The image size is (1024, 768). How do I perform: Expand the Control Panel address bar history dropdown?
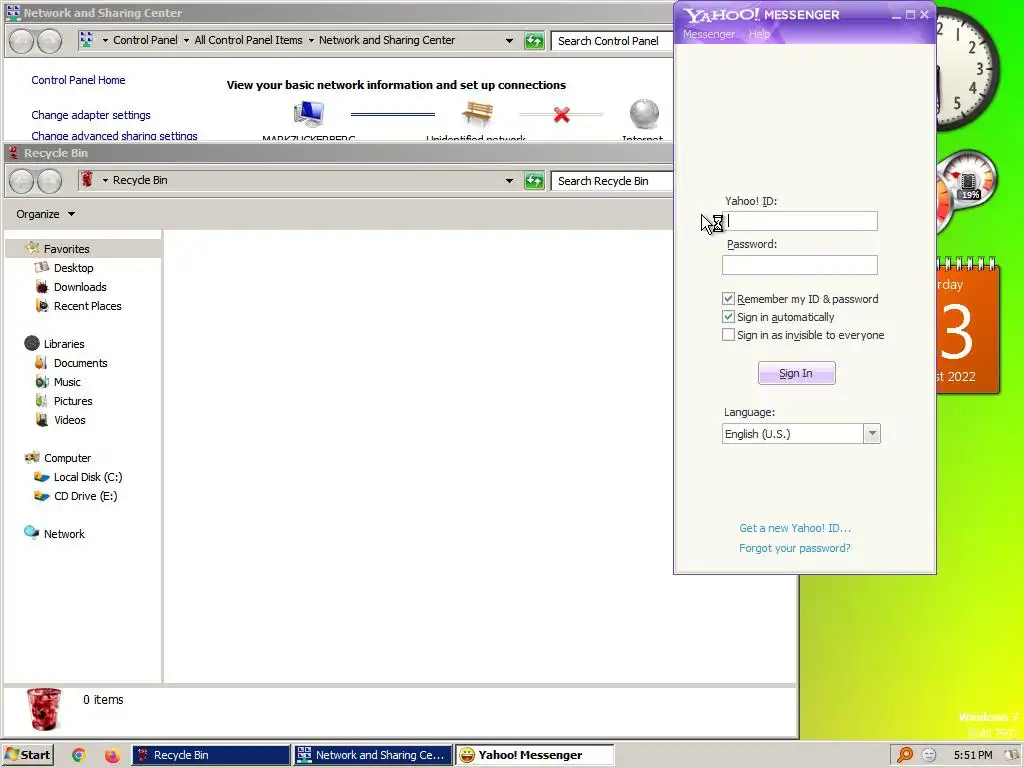(x=509, y=41)
